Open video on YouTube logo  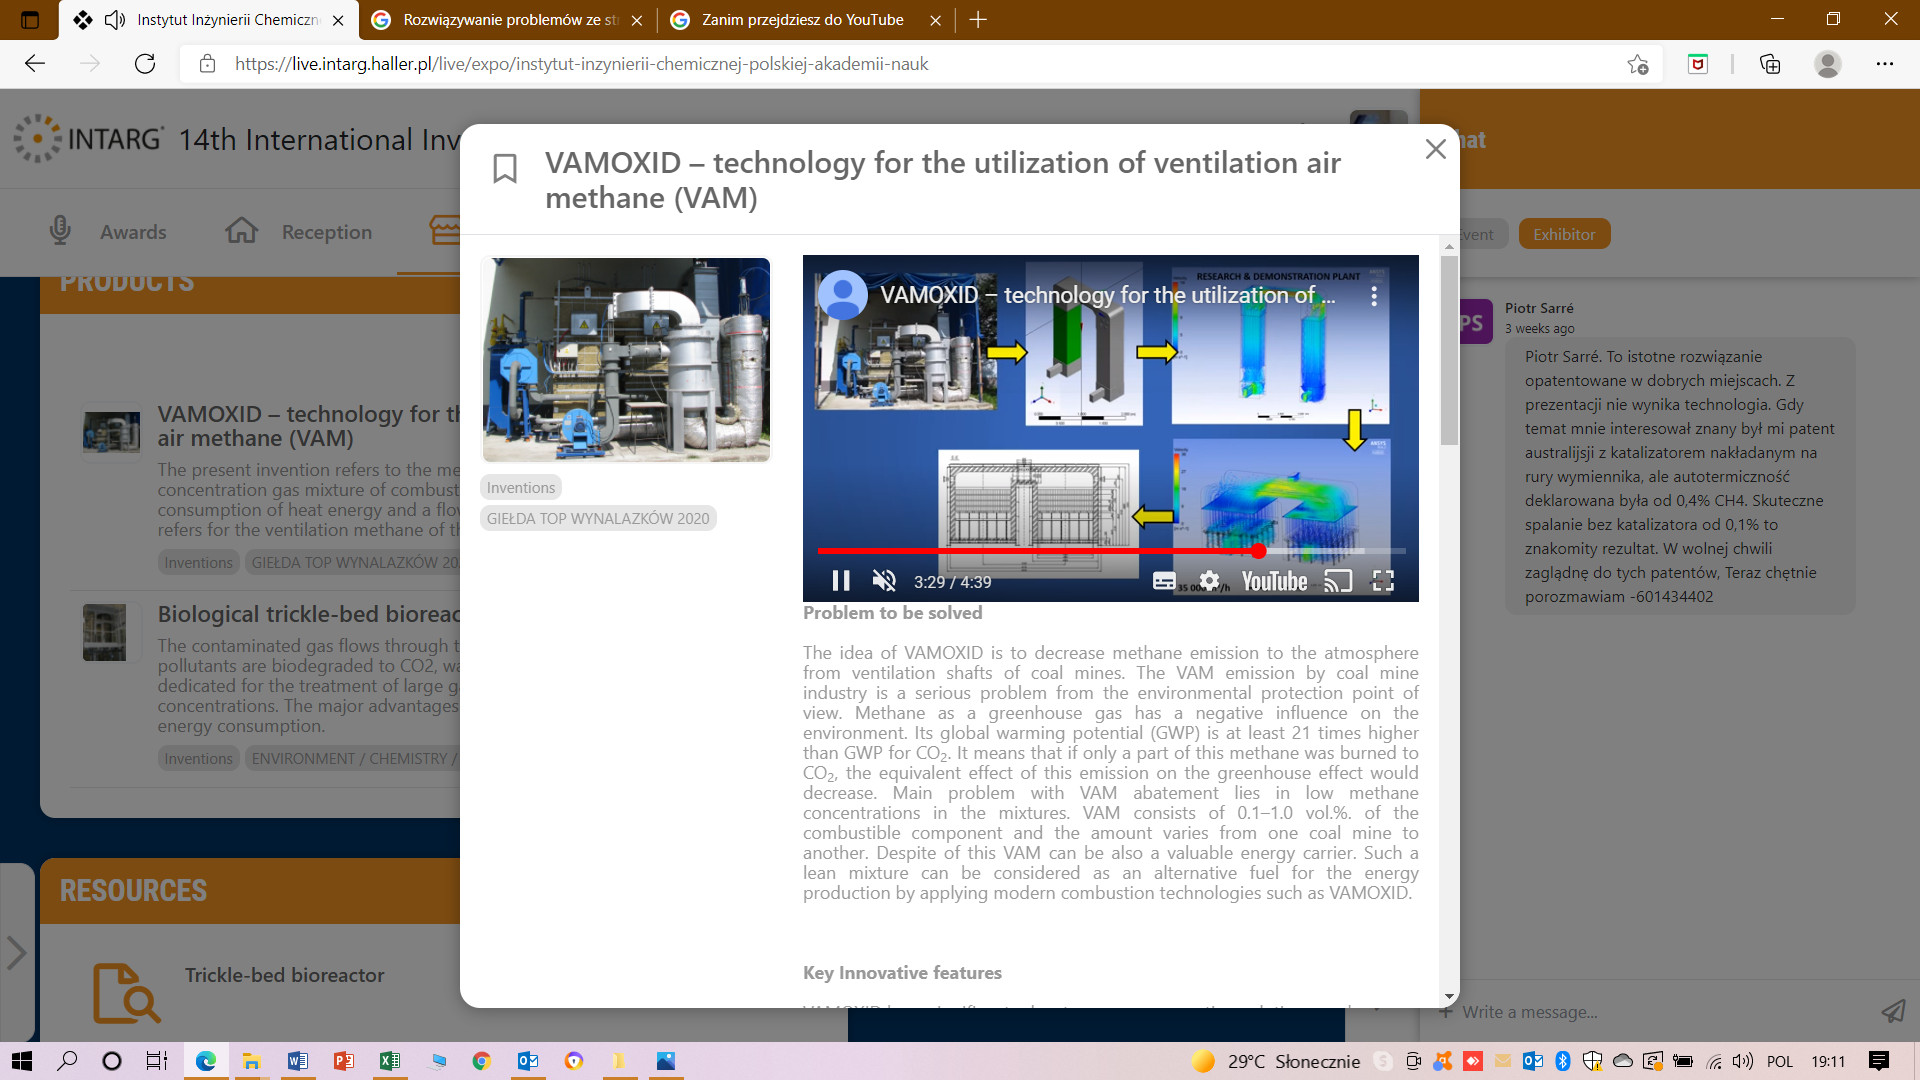[x=1274, y=581]
